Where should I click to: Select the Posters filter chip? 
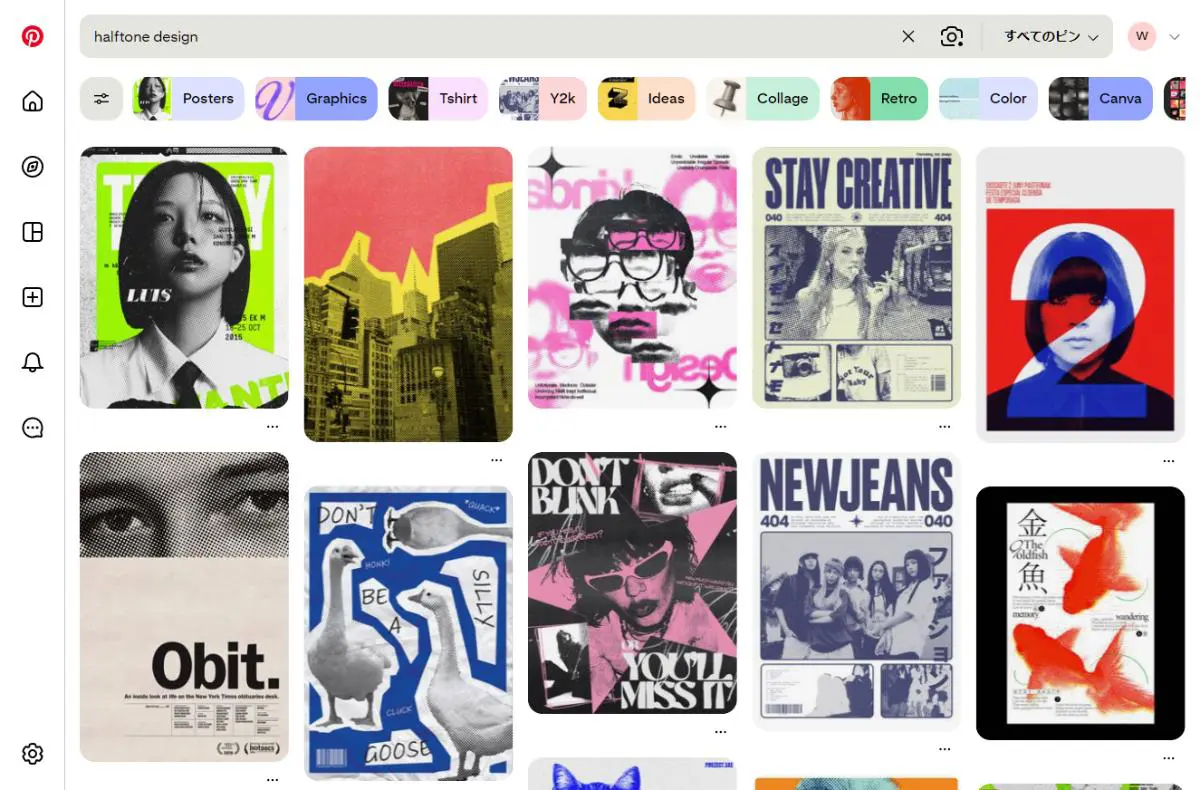click(189, 99)
